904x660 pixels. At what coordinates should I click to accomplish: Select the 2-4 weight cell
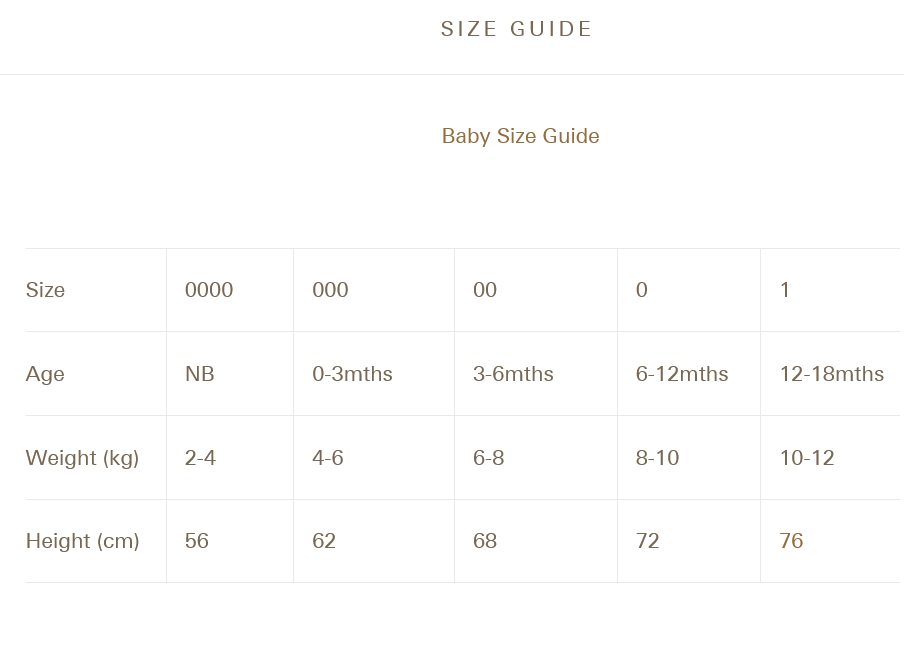point(200,458)
